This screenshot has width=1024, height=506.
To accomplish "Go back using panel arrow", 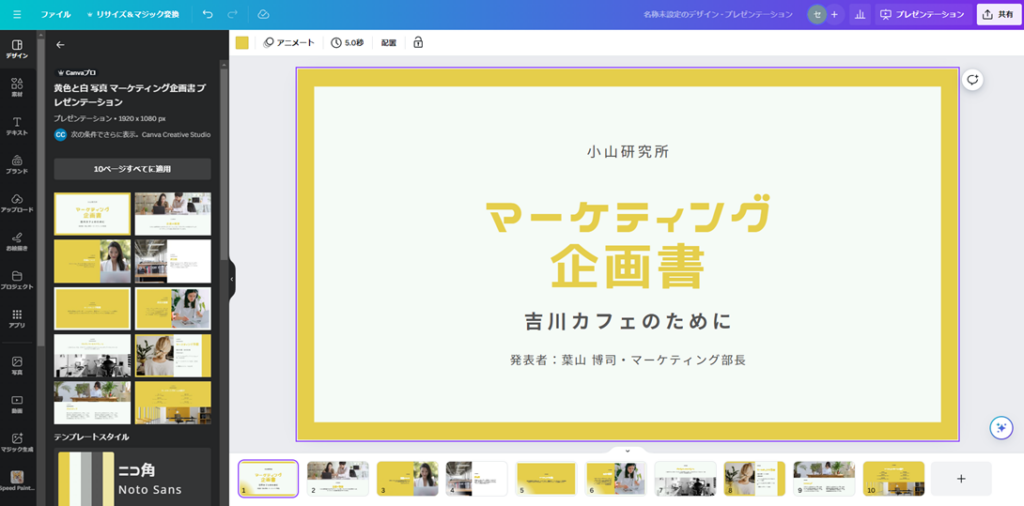I will coord(60,45).
